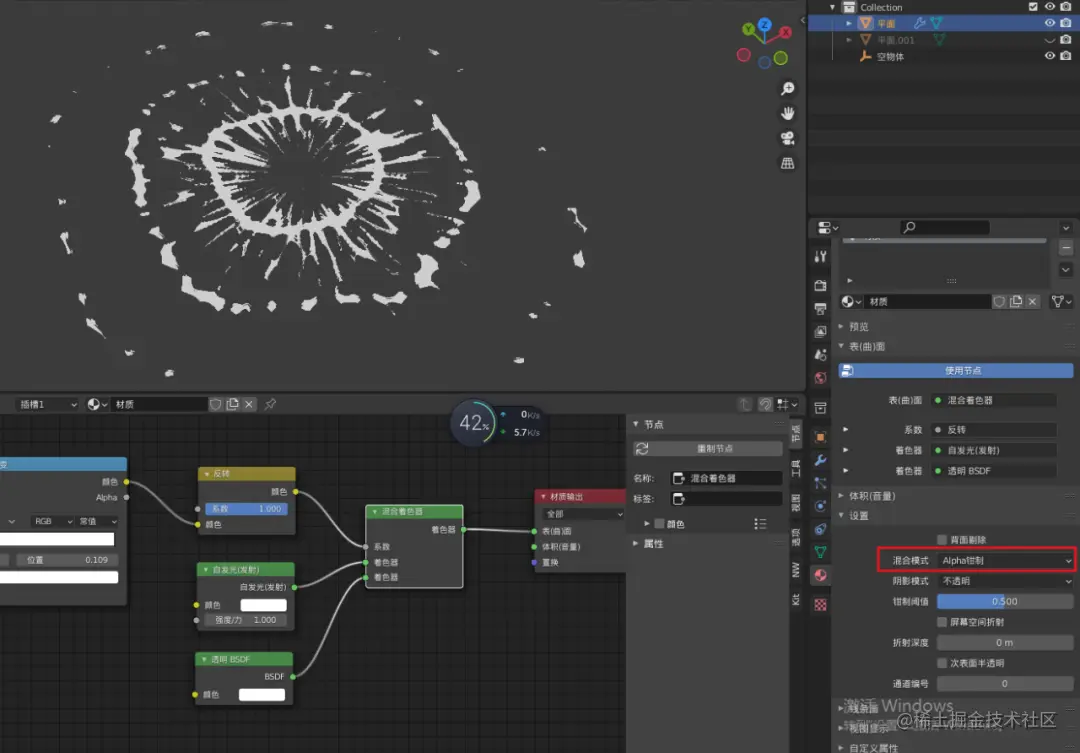Open the Texture properties checker icon
Screen dimensions: 1080x753
pyautogui.click(x=820, y=605)
